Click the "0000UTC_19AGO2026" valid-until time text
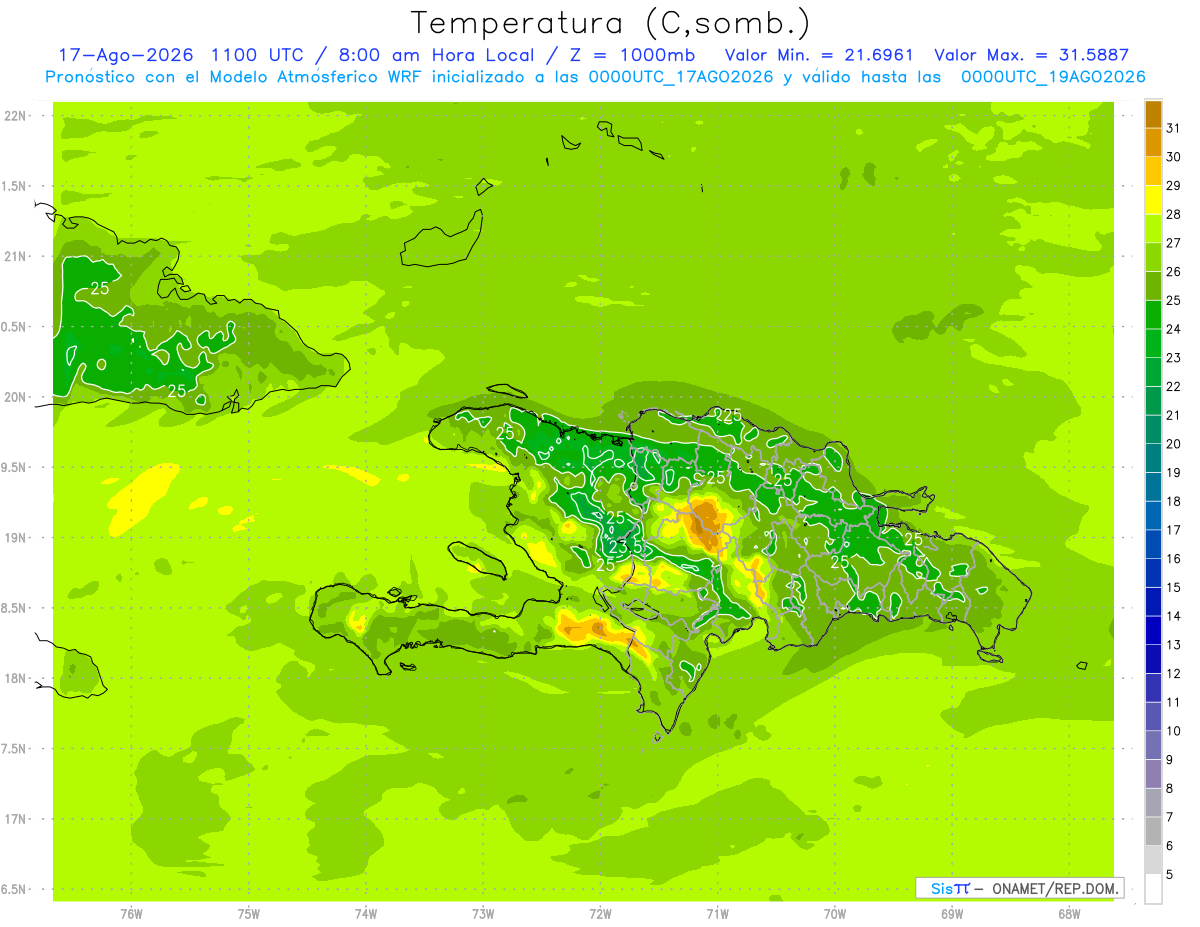Viewport: 1200px width, 927px height. coord(1053,77)
